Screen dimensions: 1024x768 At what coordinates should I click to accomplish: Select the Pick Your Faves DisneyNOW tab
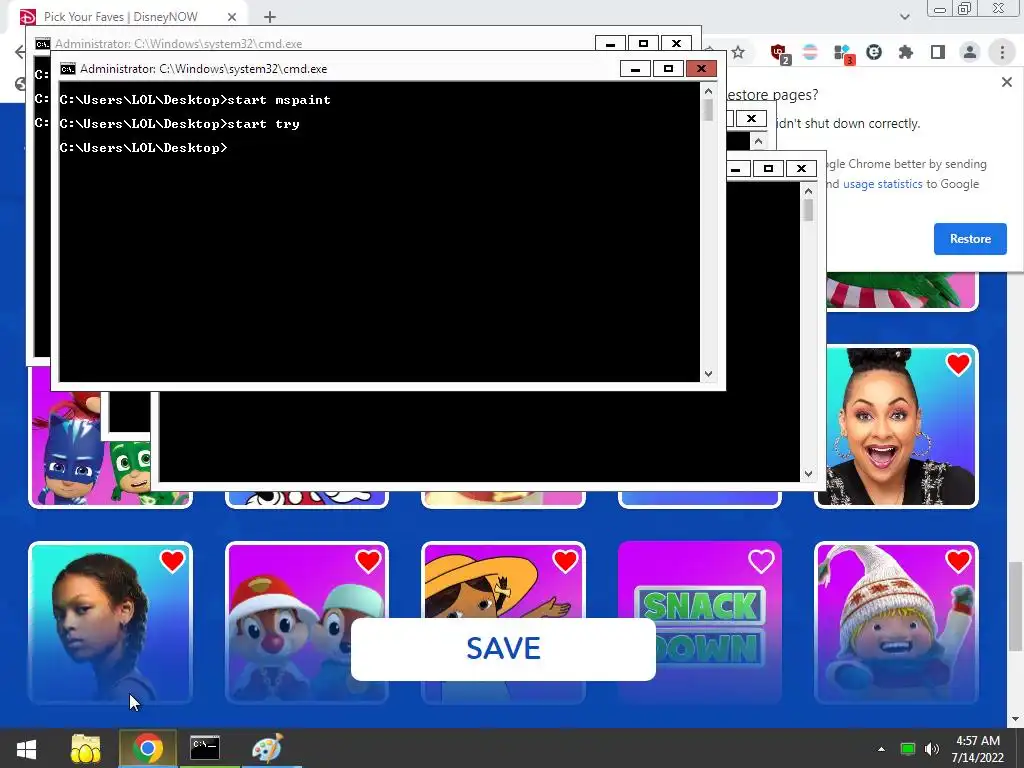tap(121, 17)
